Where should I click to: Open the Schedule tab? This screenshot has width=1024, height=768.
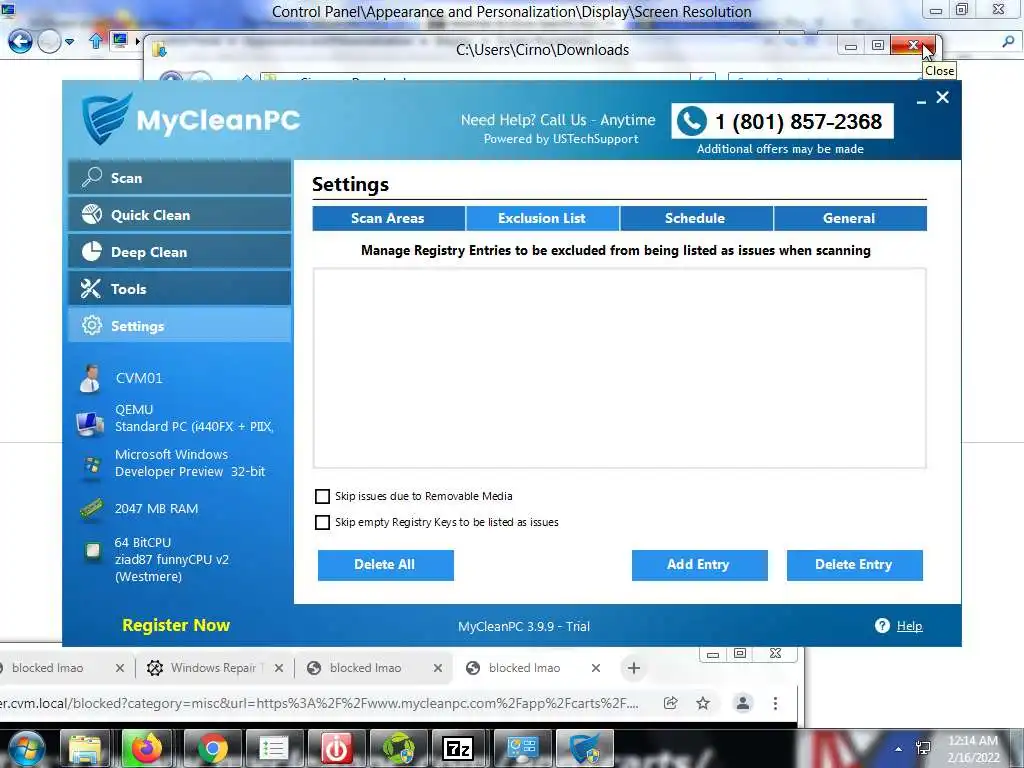[x=696, y=218]
